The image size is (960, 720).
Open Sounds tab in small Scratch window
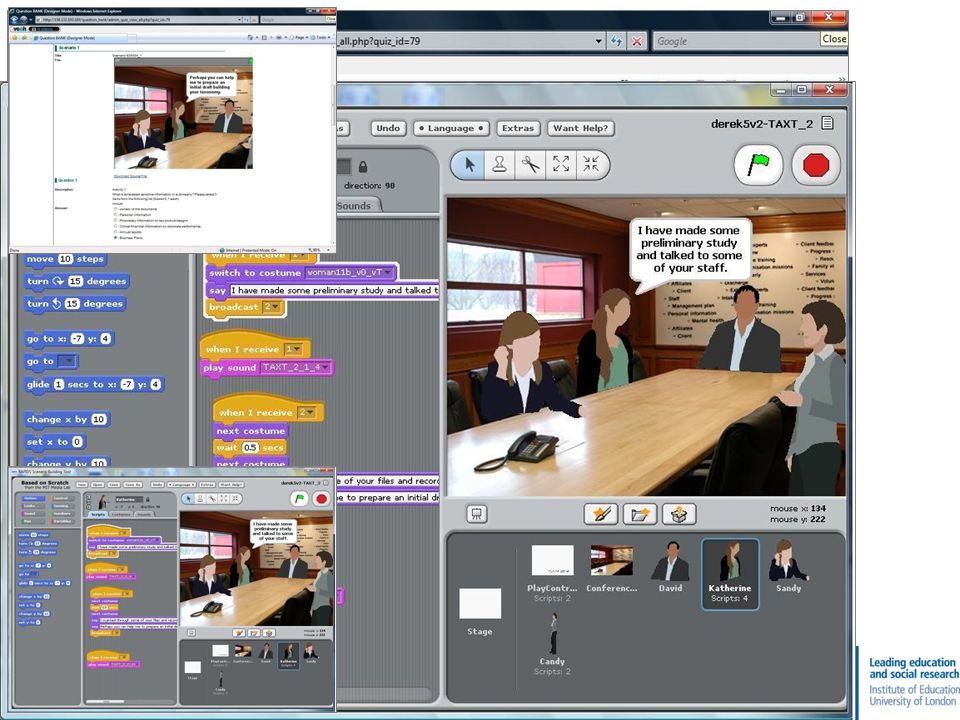(x=144, y=514)
